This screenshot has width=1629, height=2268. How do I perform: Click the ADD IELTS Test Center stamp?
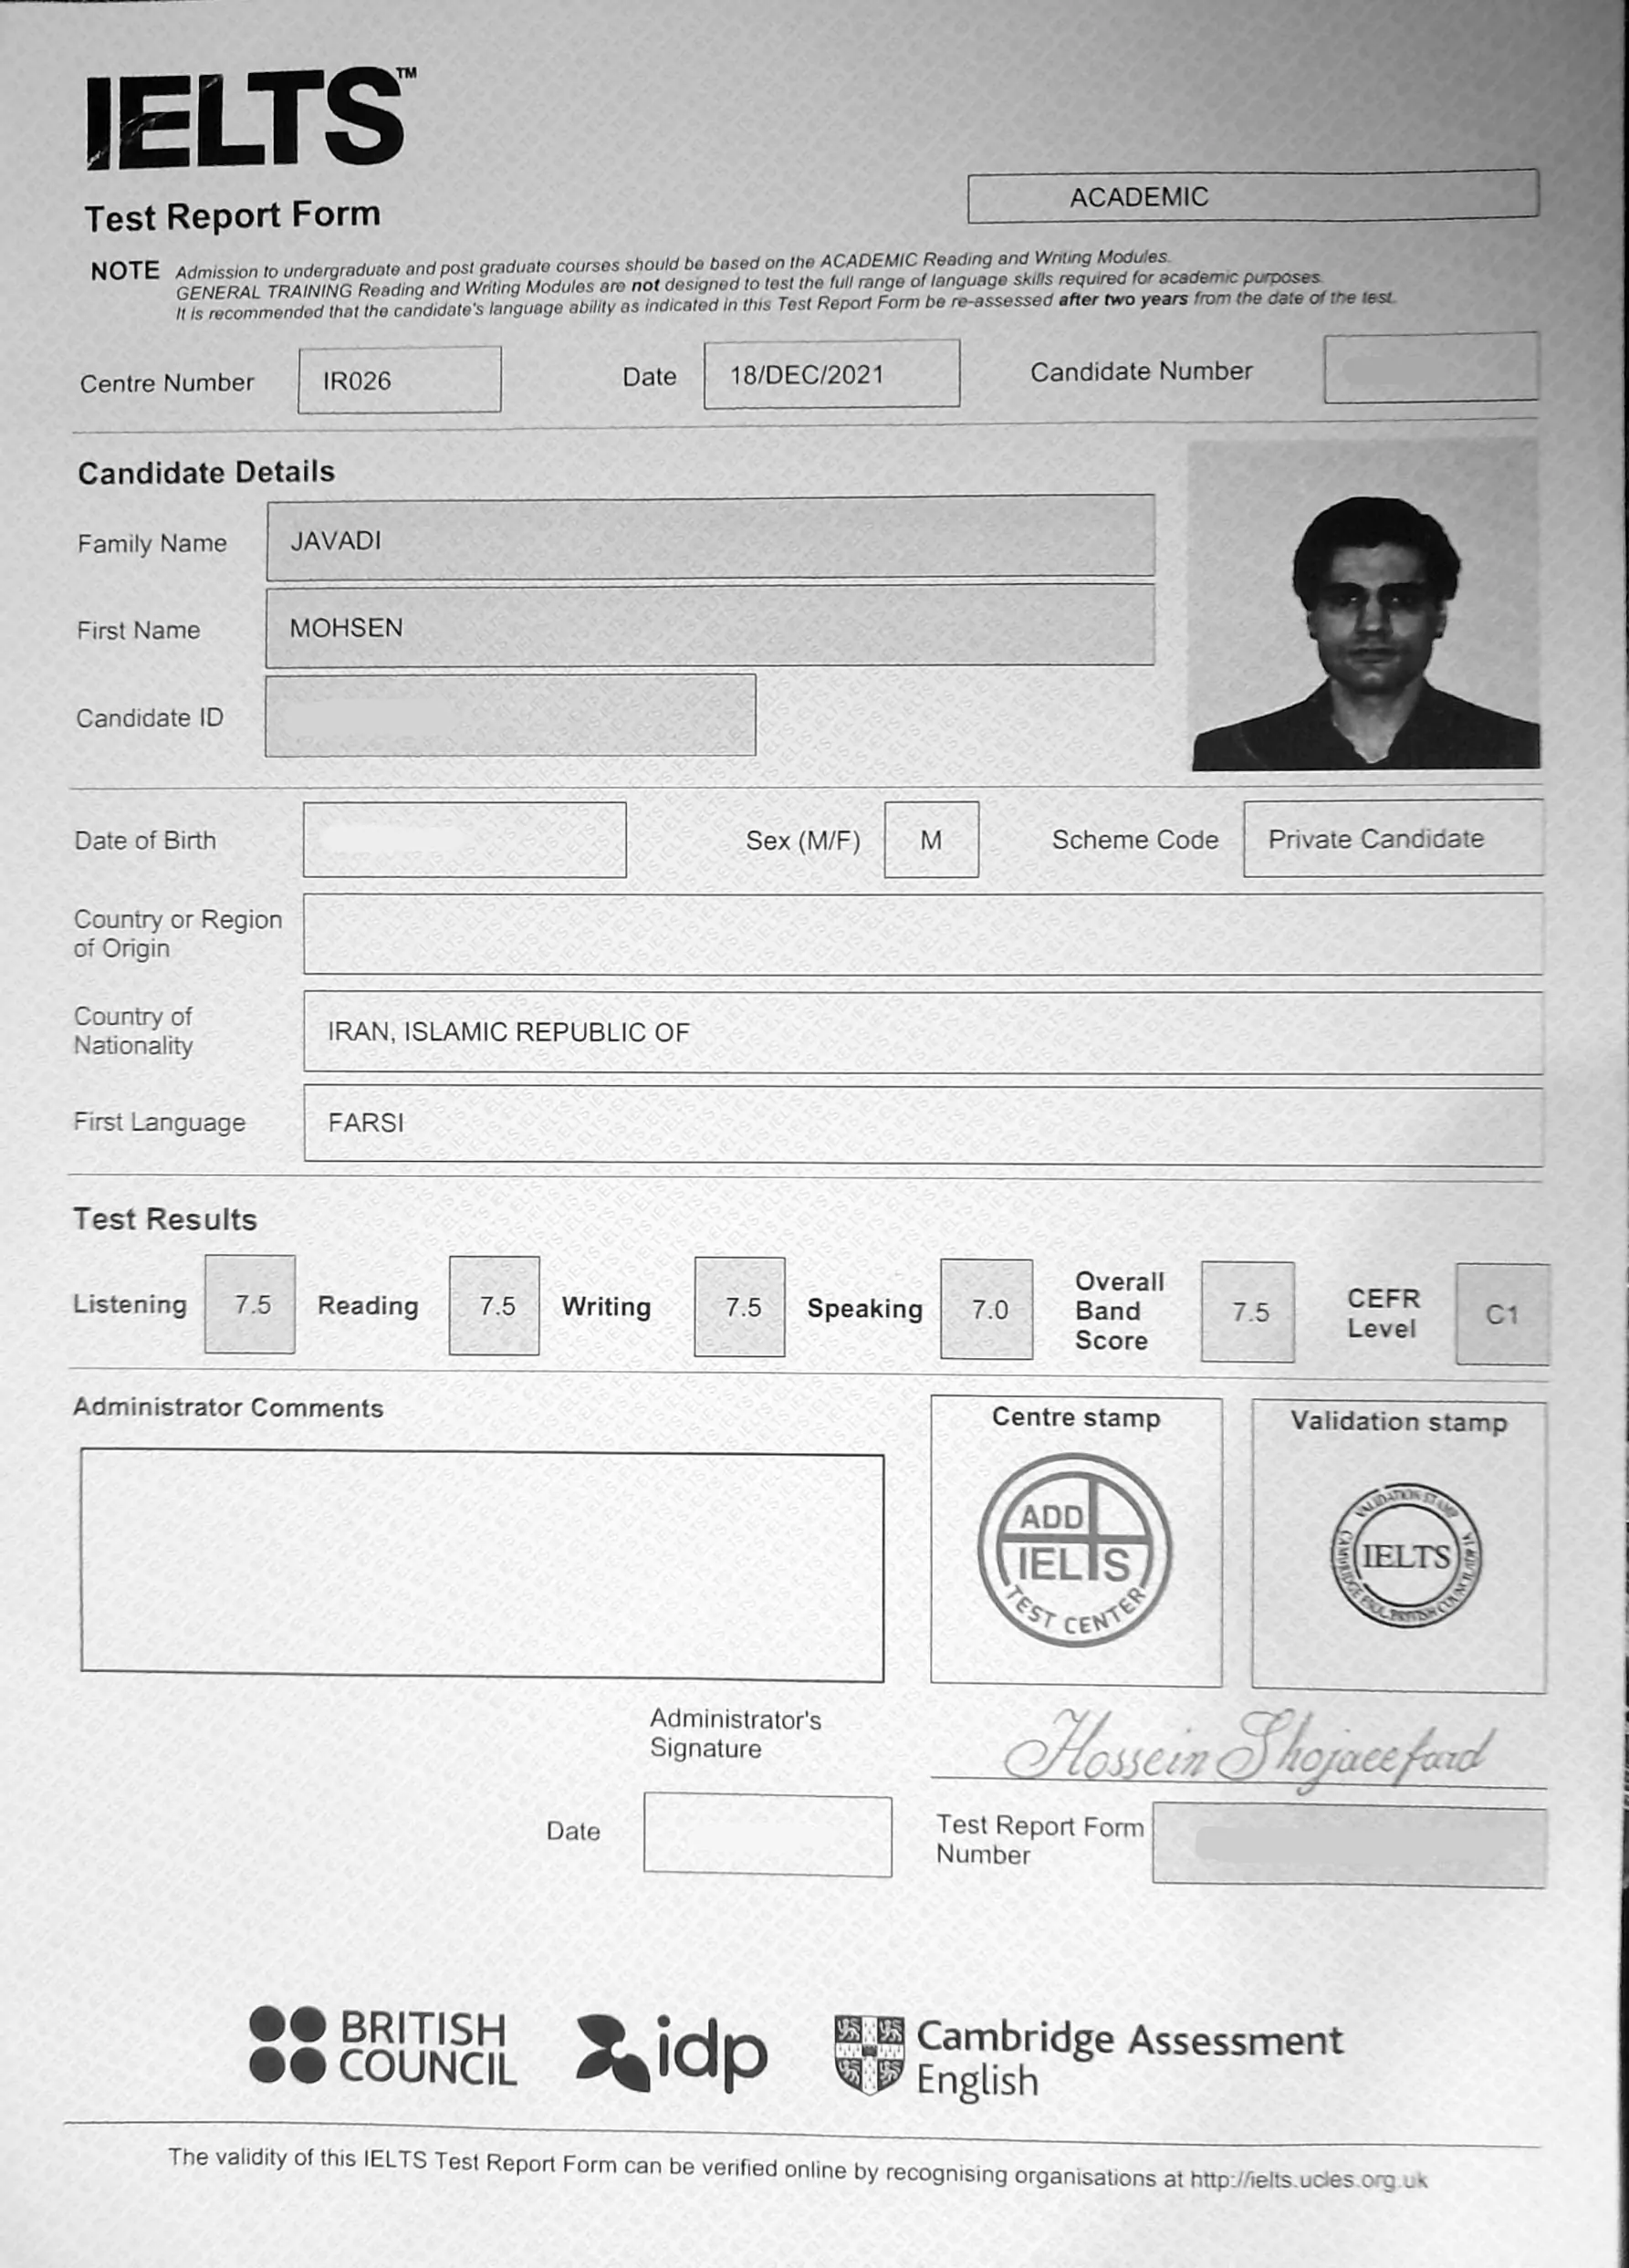(1075, 1550)
